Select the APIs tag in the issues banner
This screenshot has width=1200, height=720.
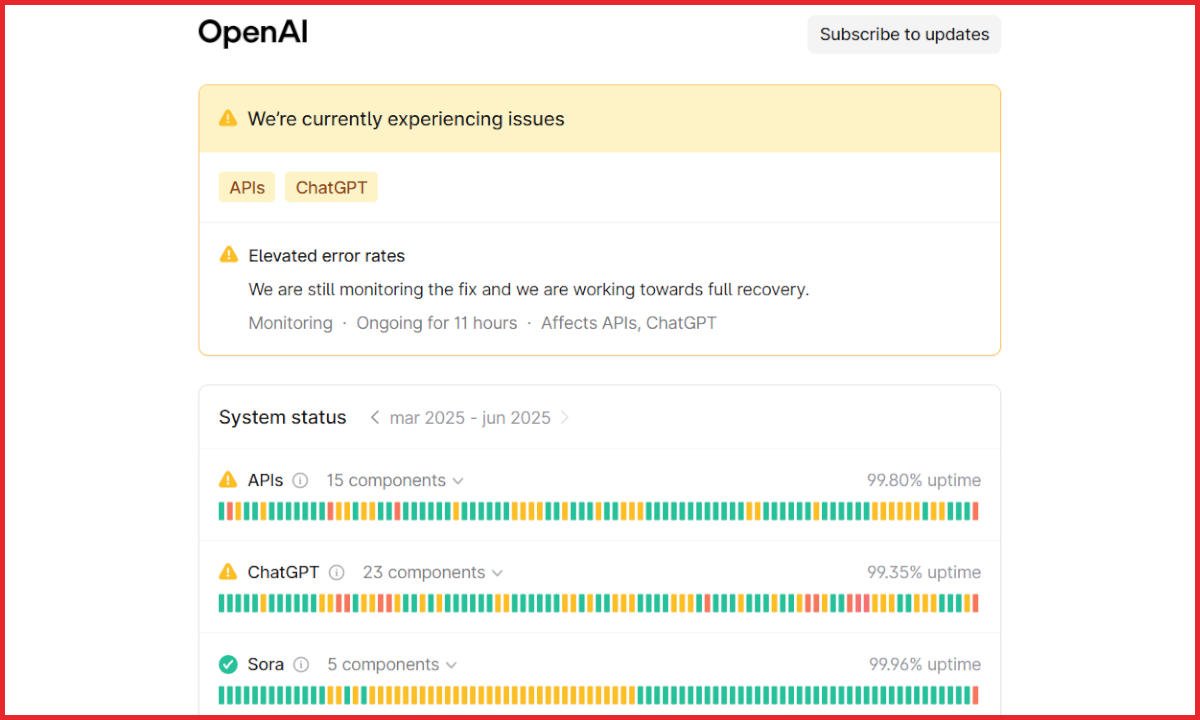point(247,187)
